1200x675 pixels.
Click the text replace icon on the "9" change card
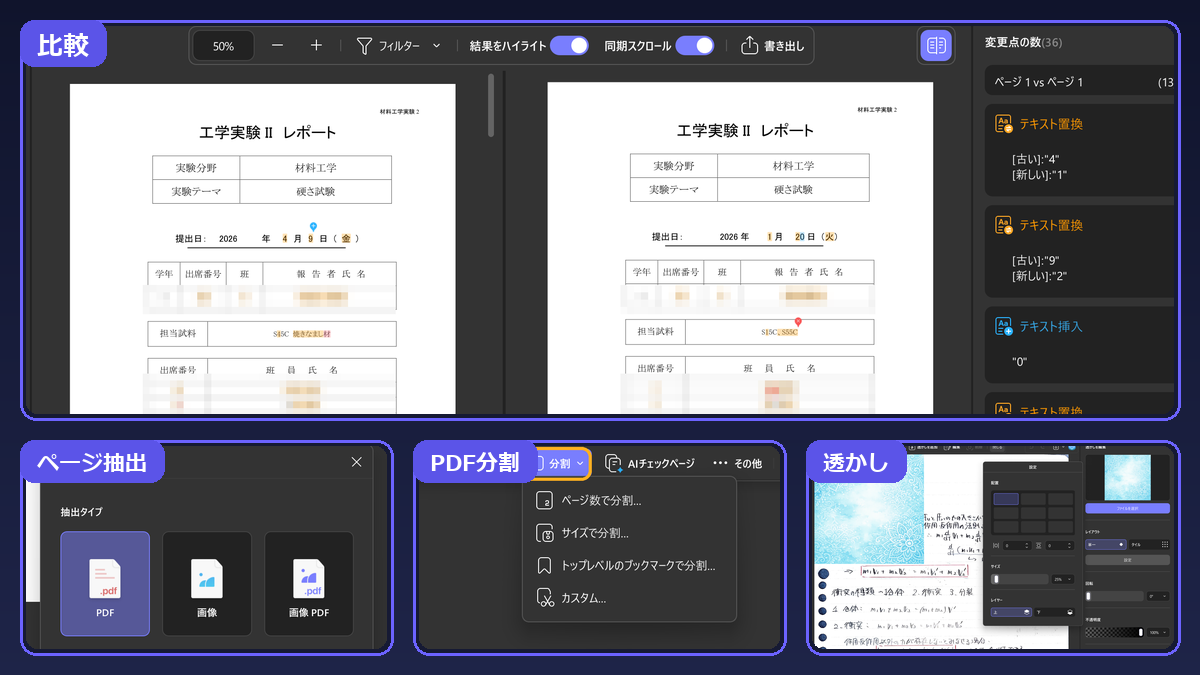[x=1003, y=225]
